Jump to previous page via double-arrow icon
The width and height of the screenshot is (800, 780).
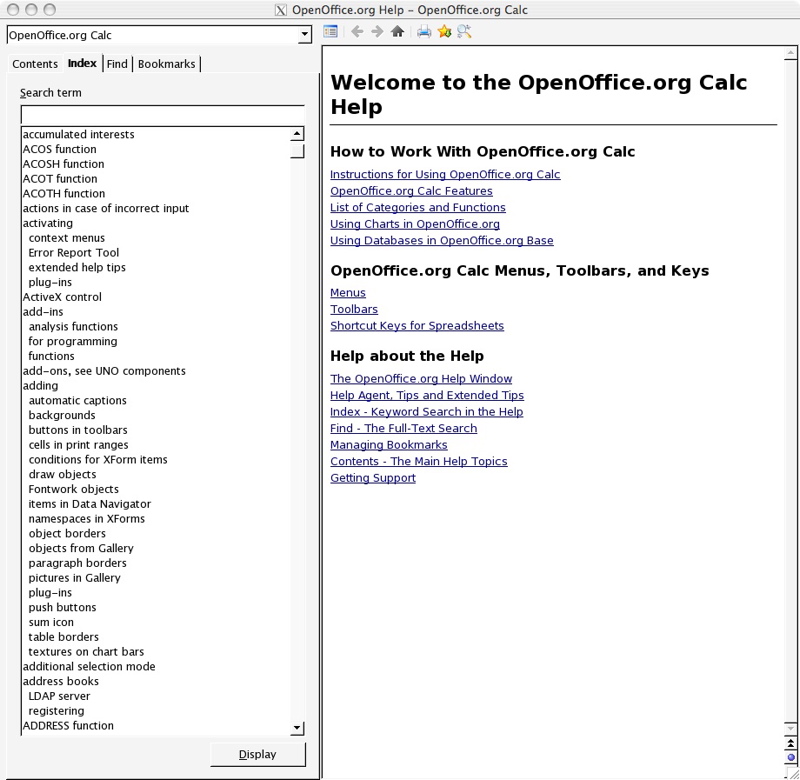pyautogui.click(x=790, y=743)
